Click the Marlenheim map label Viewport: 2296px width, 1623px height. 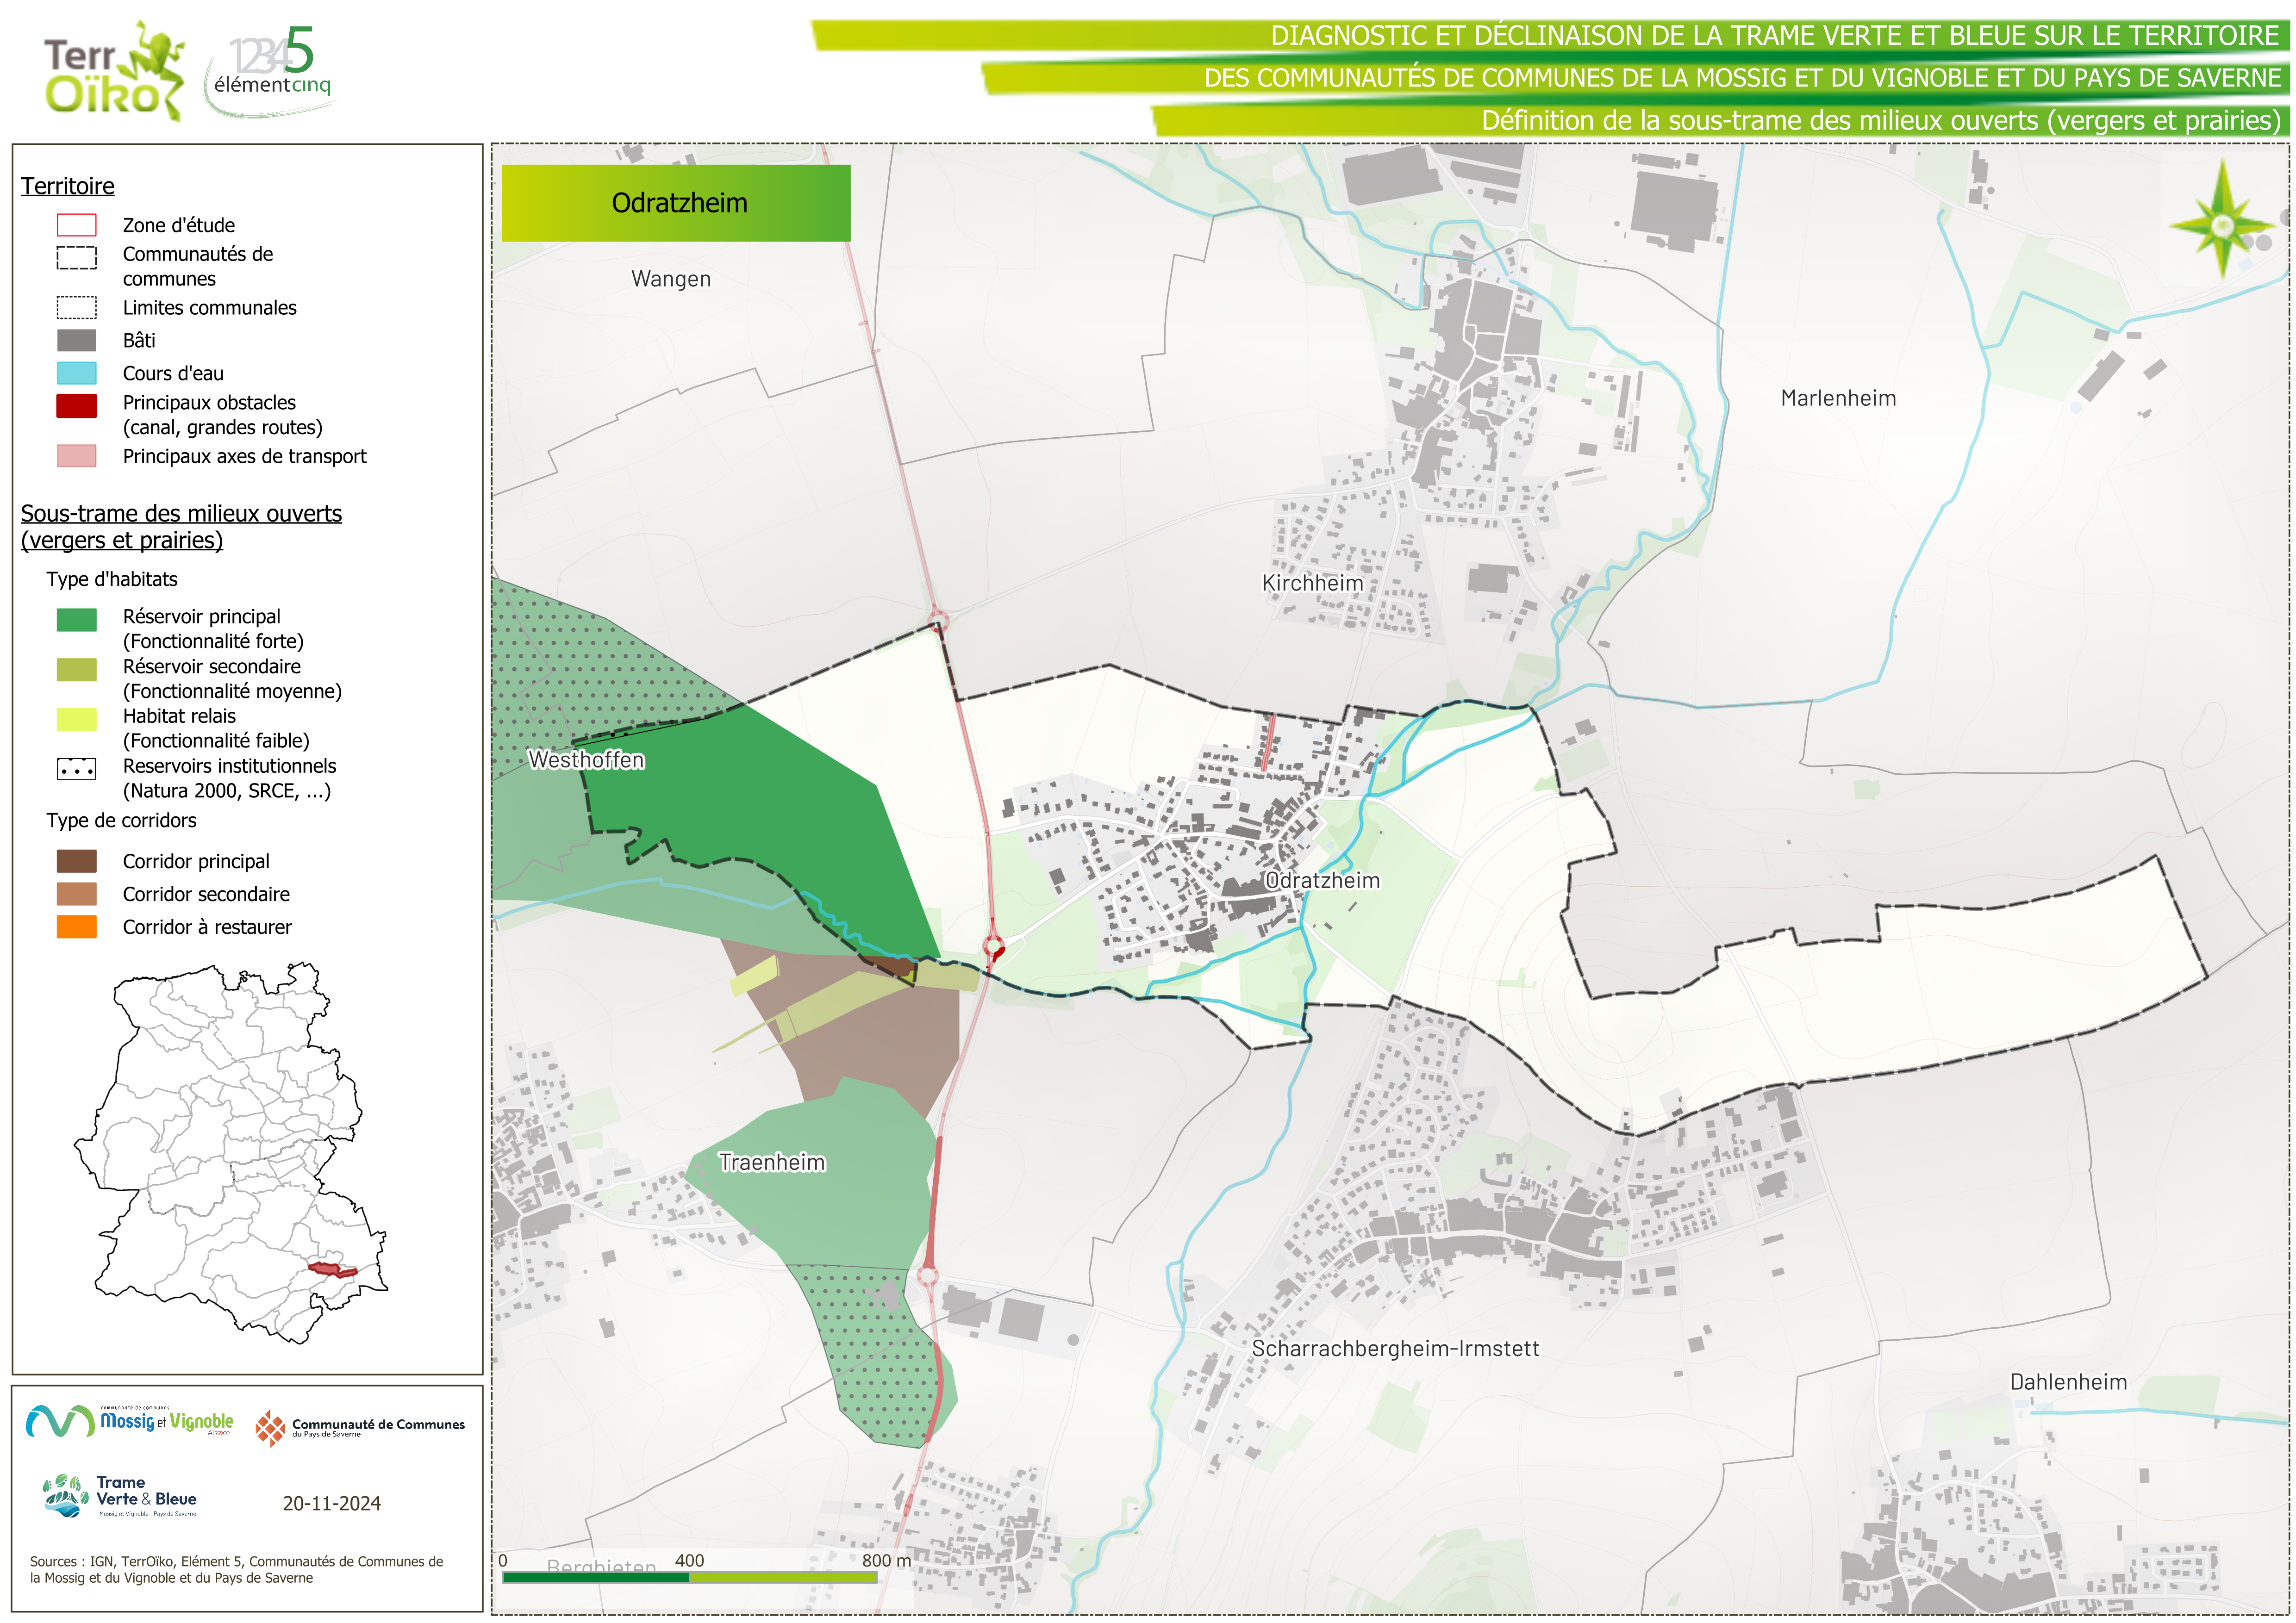click(1838, 398)
